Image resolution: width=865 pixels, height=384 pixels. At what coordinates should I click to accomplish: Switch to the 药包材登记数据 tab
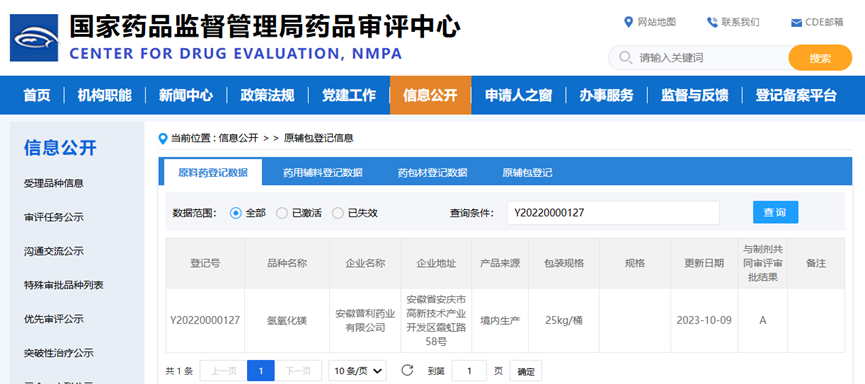tap(432, 173)
